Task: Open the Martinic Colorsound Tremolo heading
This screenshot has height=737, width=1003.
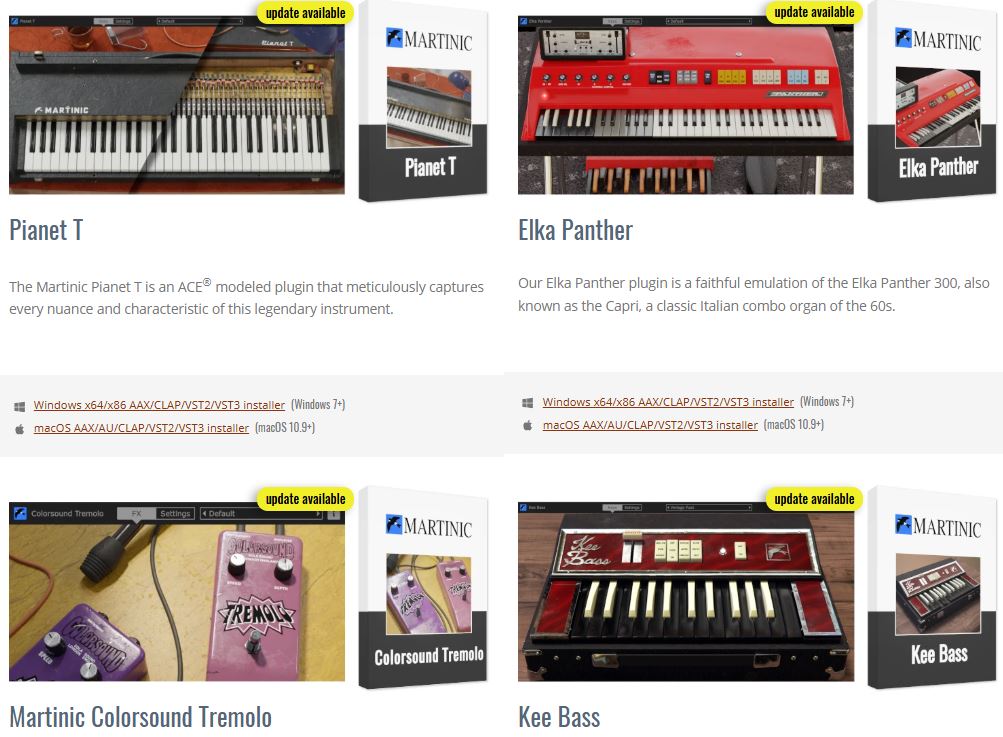Action: point(140,717)
